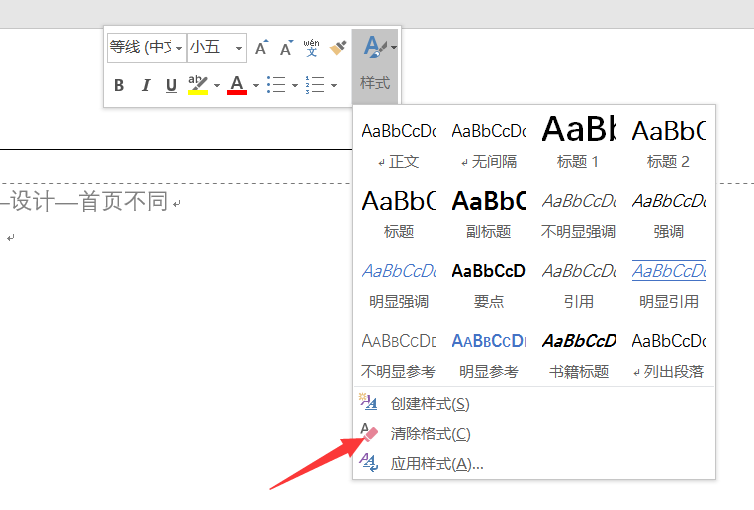Click the create style icon

point(368,402)
